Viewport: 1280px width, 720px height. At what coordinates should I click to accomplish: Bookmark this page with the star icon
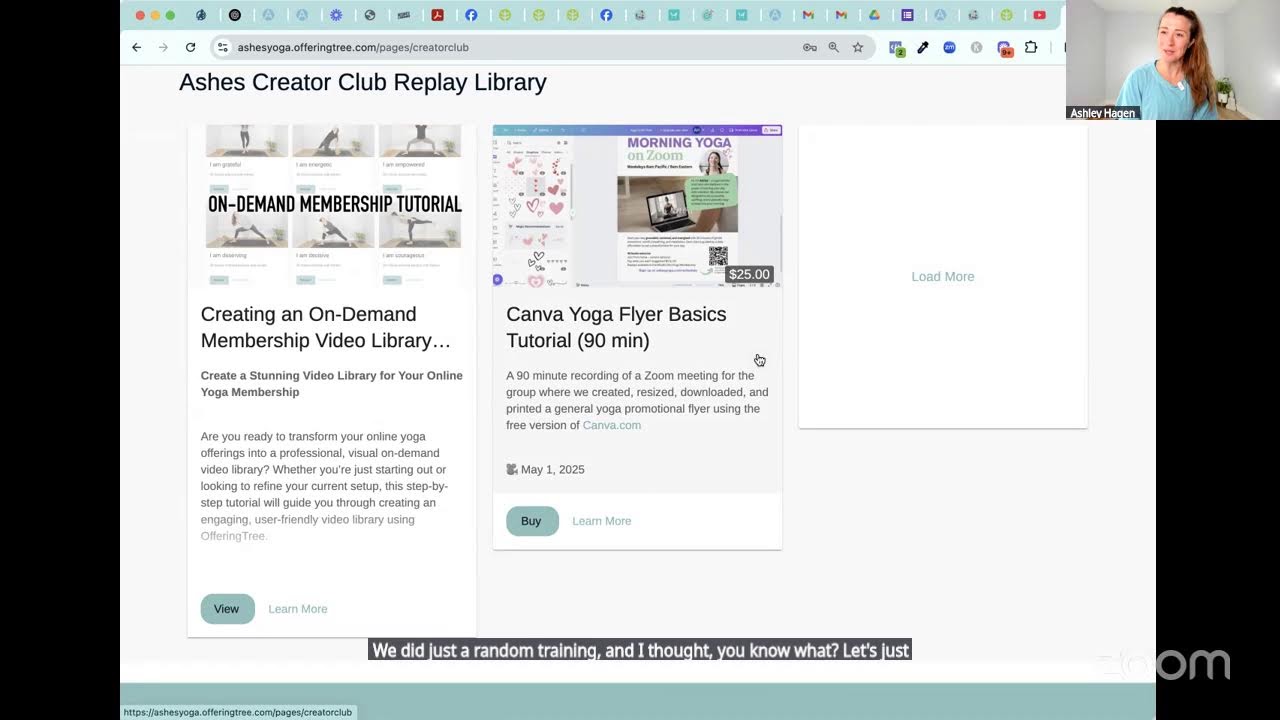pyautogui.click(x=858, y=47)
